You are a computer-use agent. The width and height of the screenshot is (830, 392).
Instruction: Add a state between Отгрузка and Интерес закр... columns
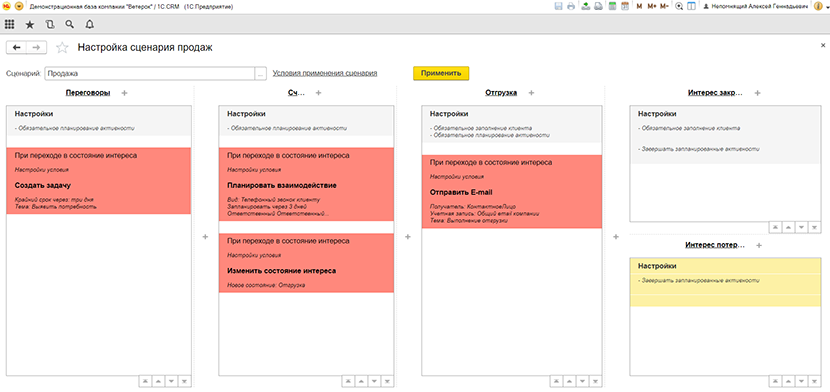click(616, 237)
